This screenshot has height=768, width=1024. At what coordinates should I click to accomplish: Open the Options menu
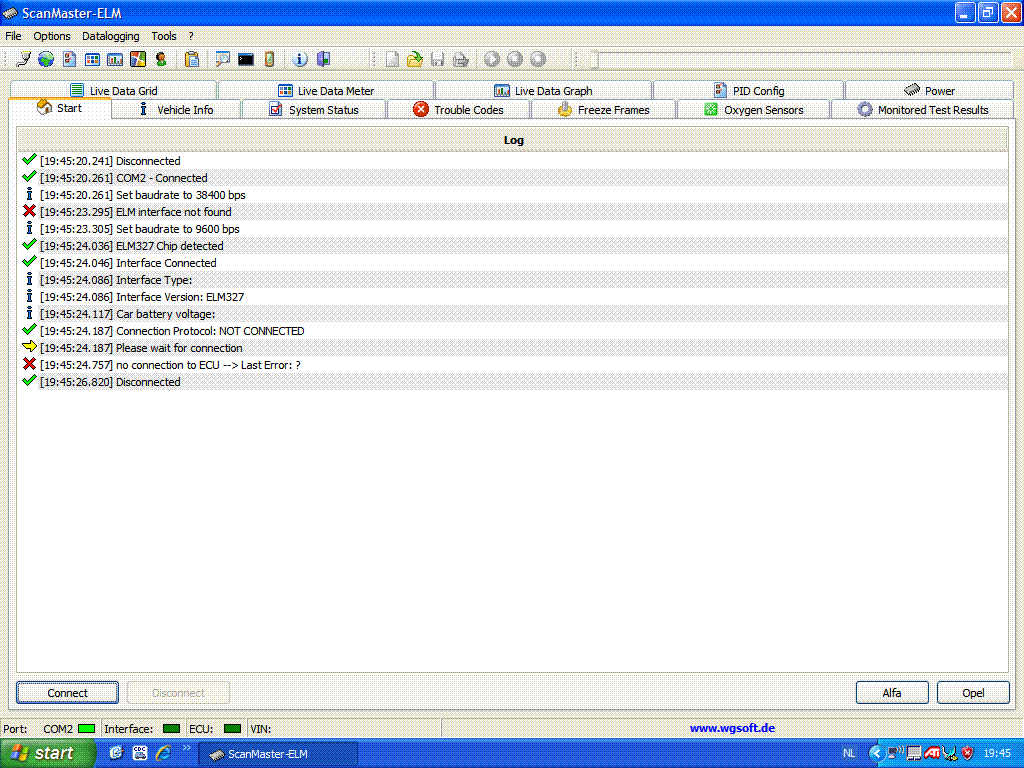[52, 36]
